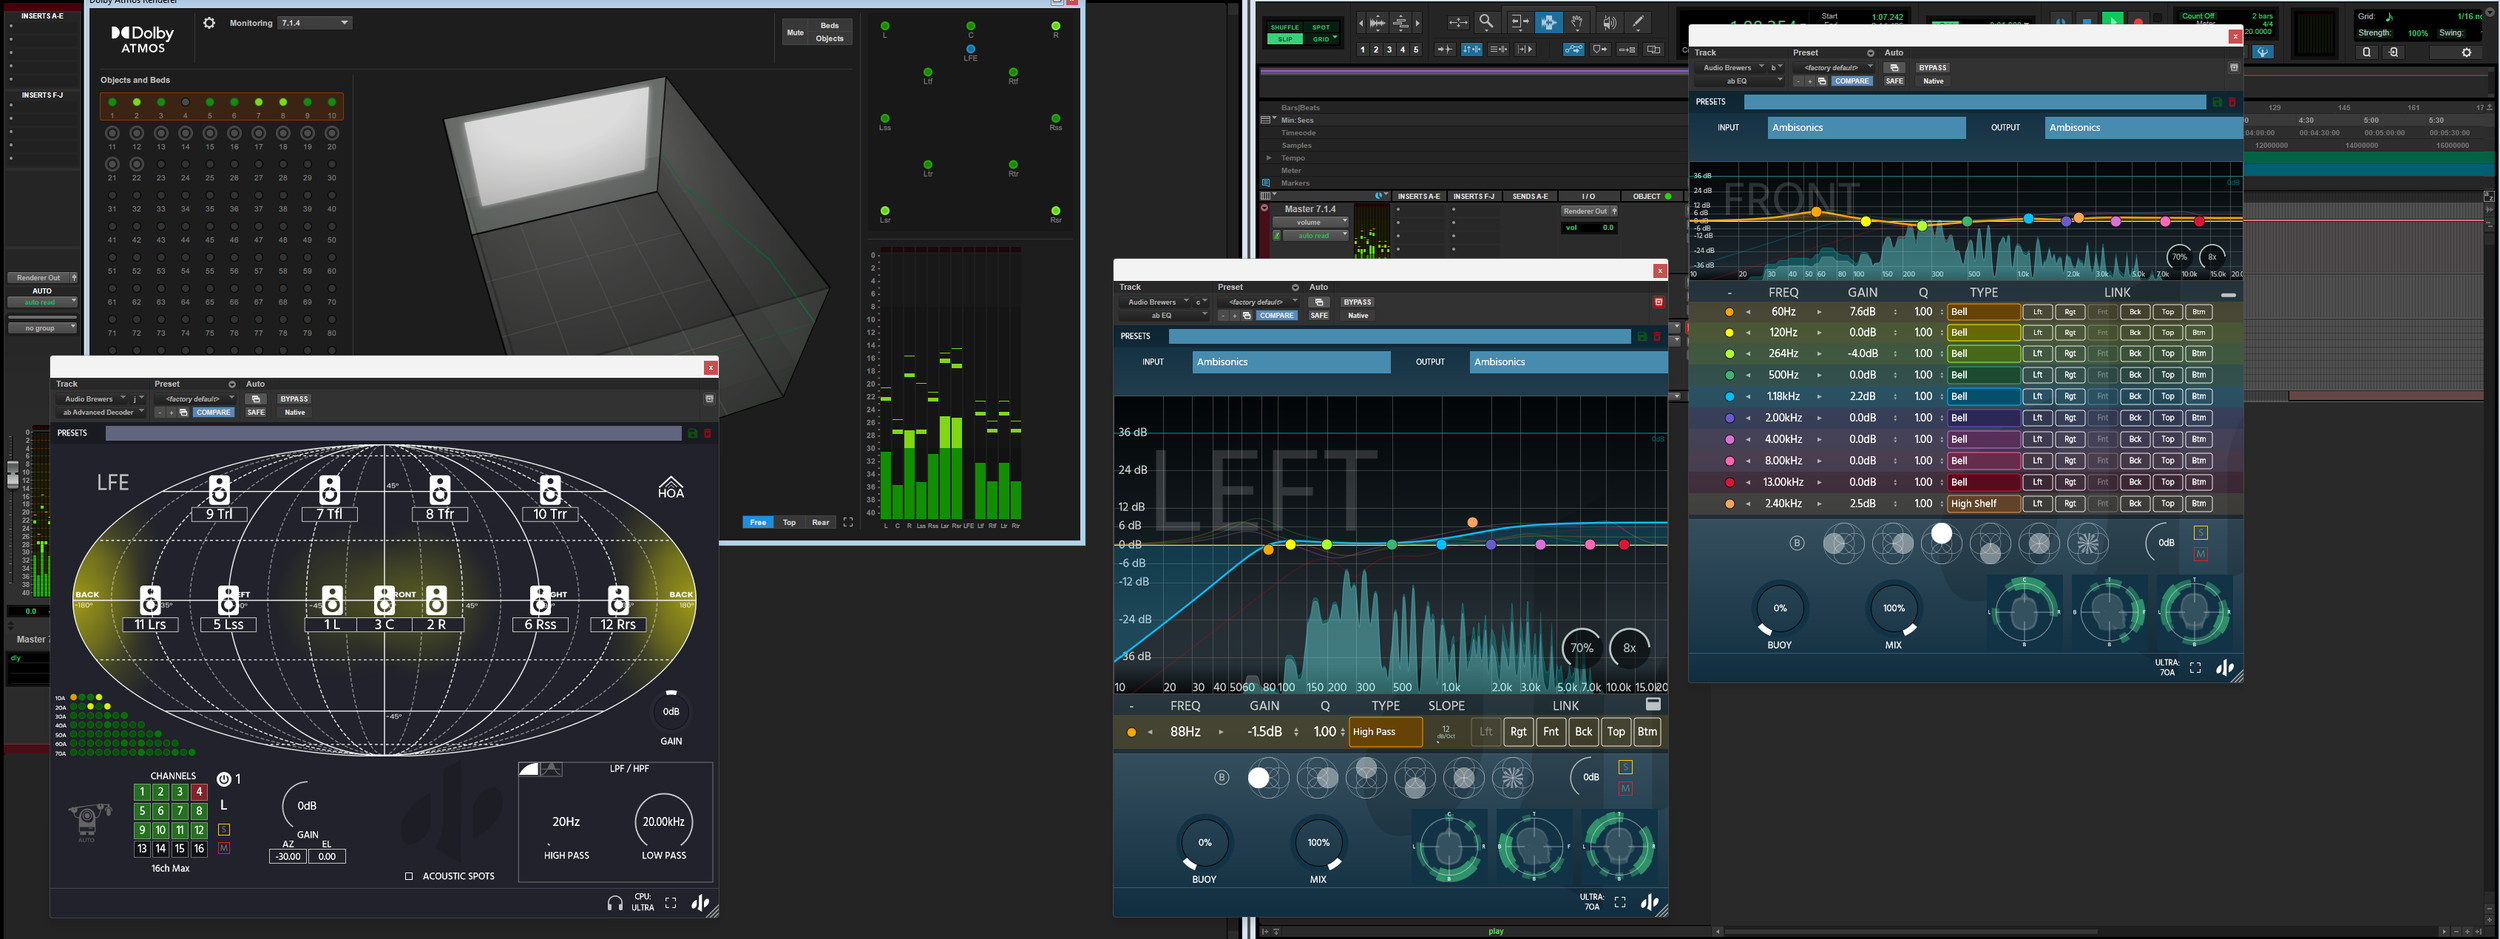This screenshot has height=939, width=2500.
Task: Open OUTPUT Ambisonics dropdown in FRONT EQ
Action: point(2143,128)
